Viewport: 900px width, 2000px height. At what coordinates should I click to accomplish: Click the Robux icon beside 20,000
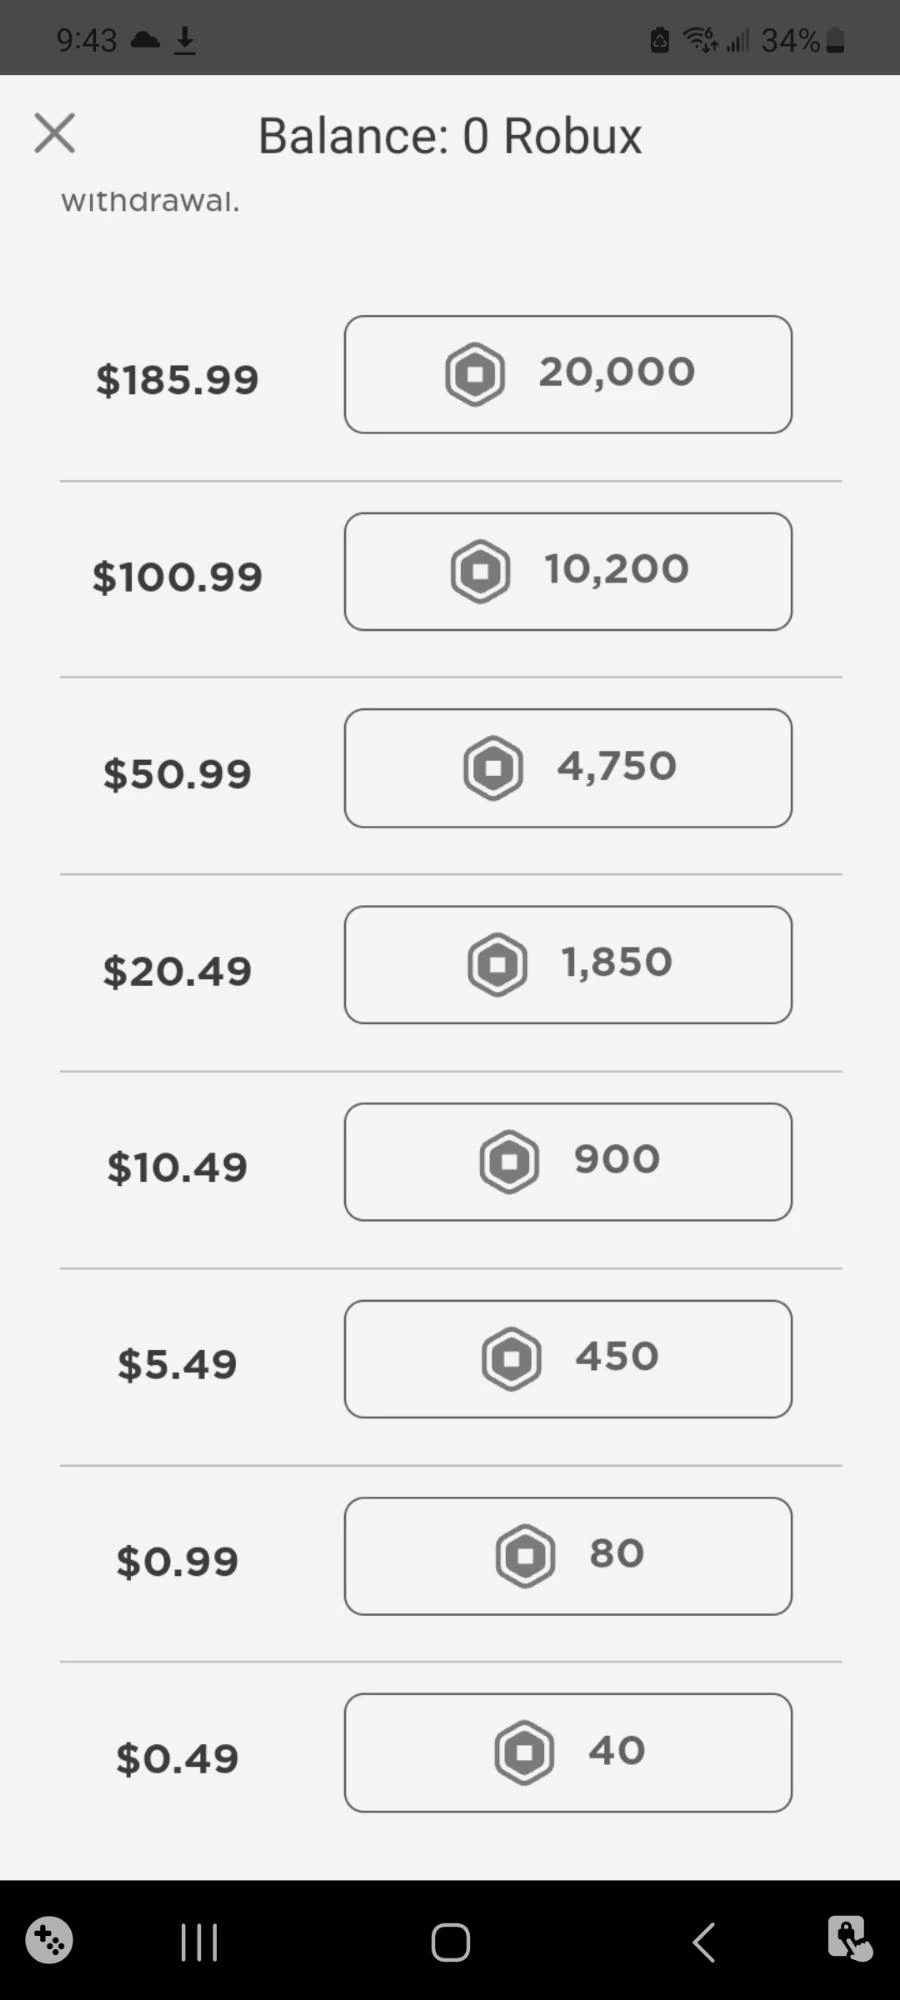coord(475,374)
